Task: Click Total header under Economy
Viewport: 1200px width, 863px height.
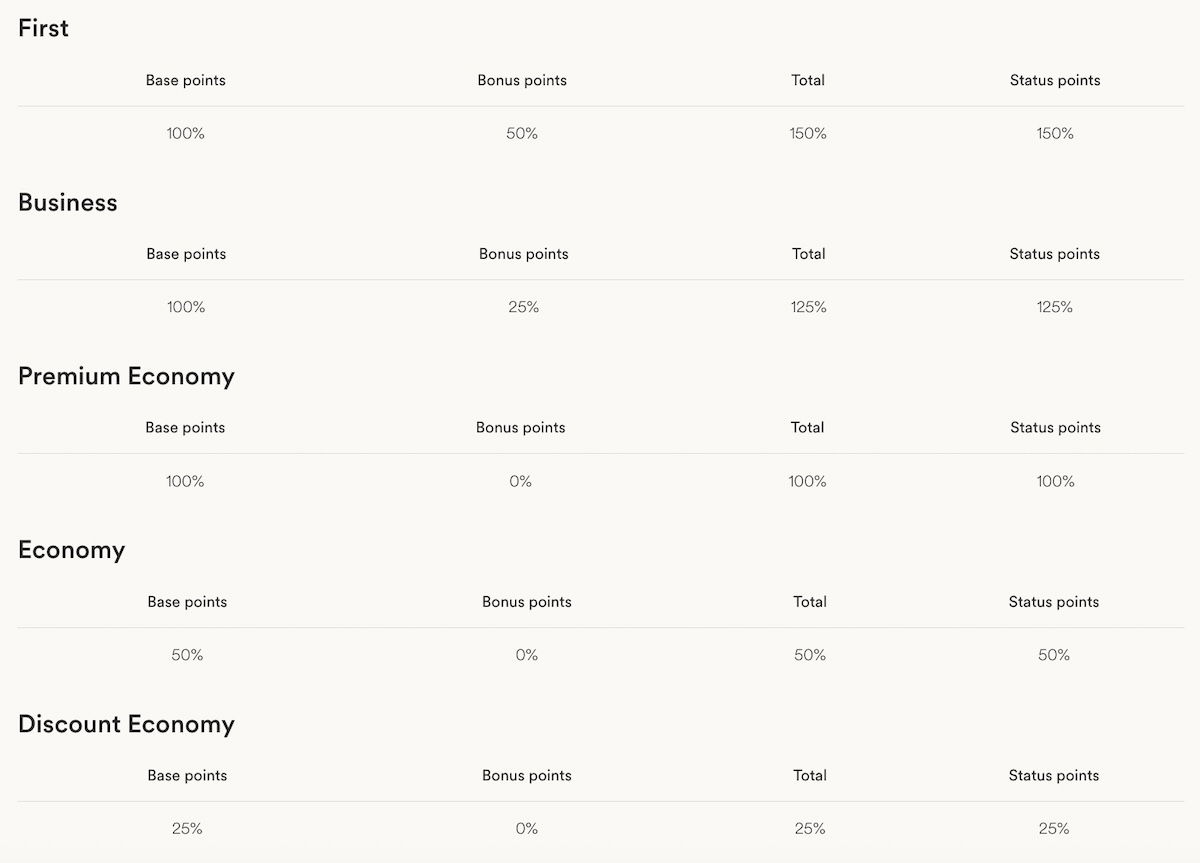Action: [810, 602]
